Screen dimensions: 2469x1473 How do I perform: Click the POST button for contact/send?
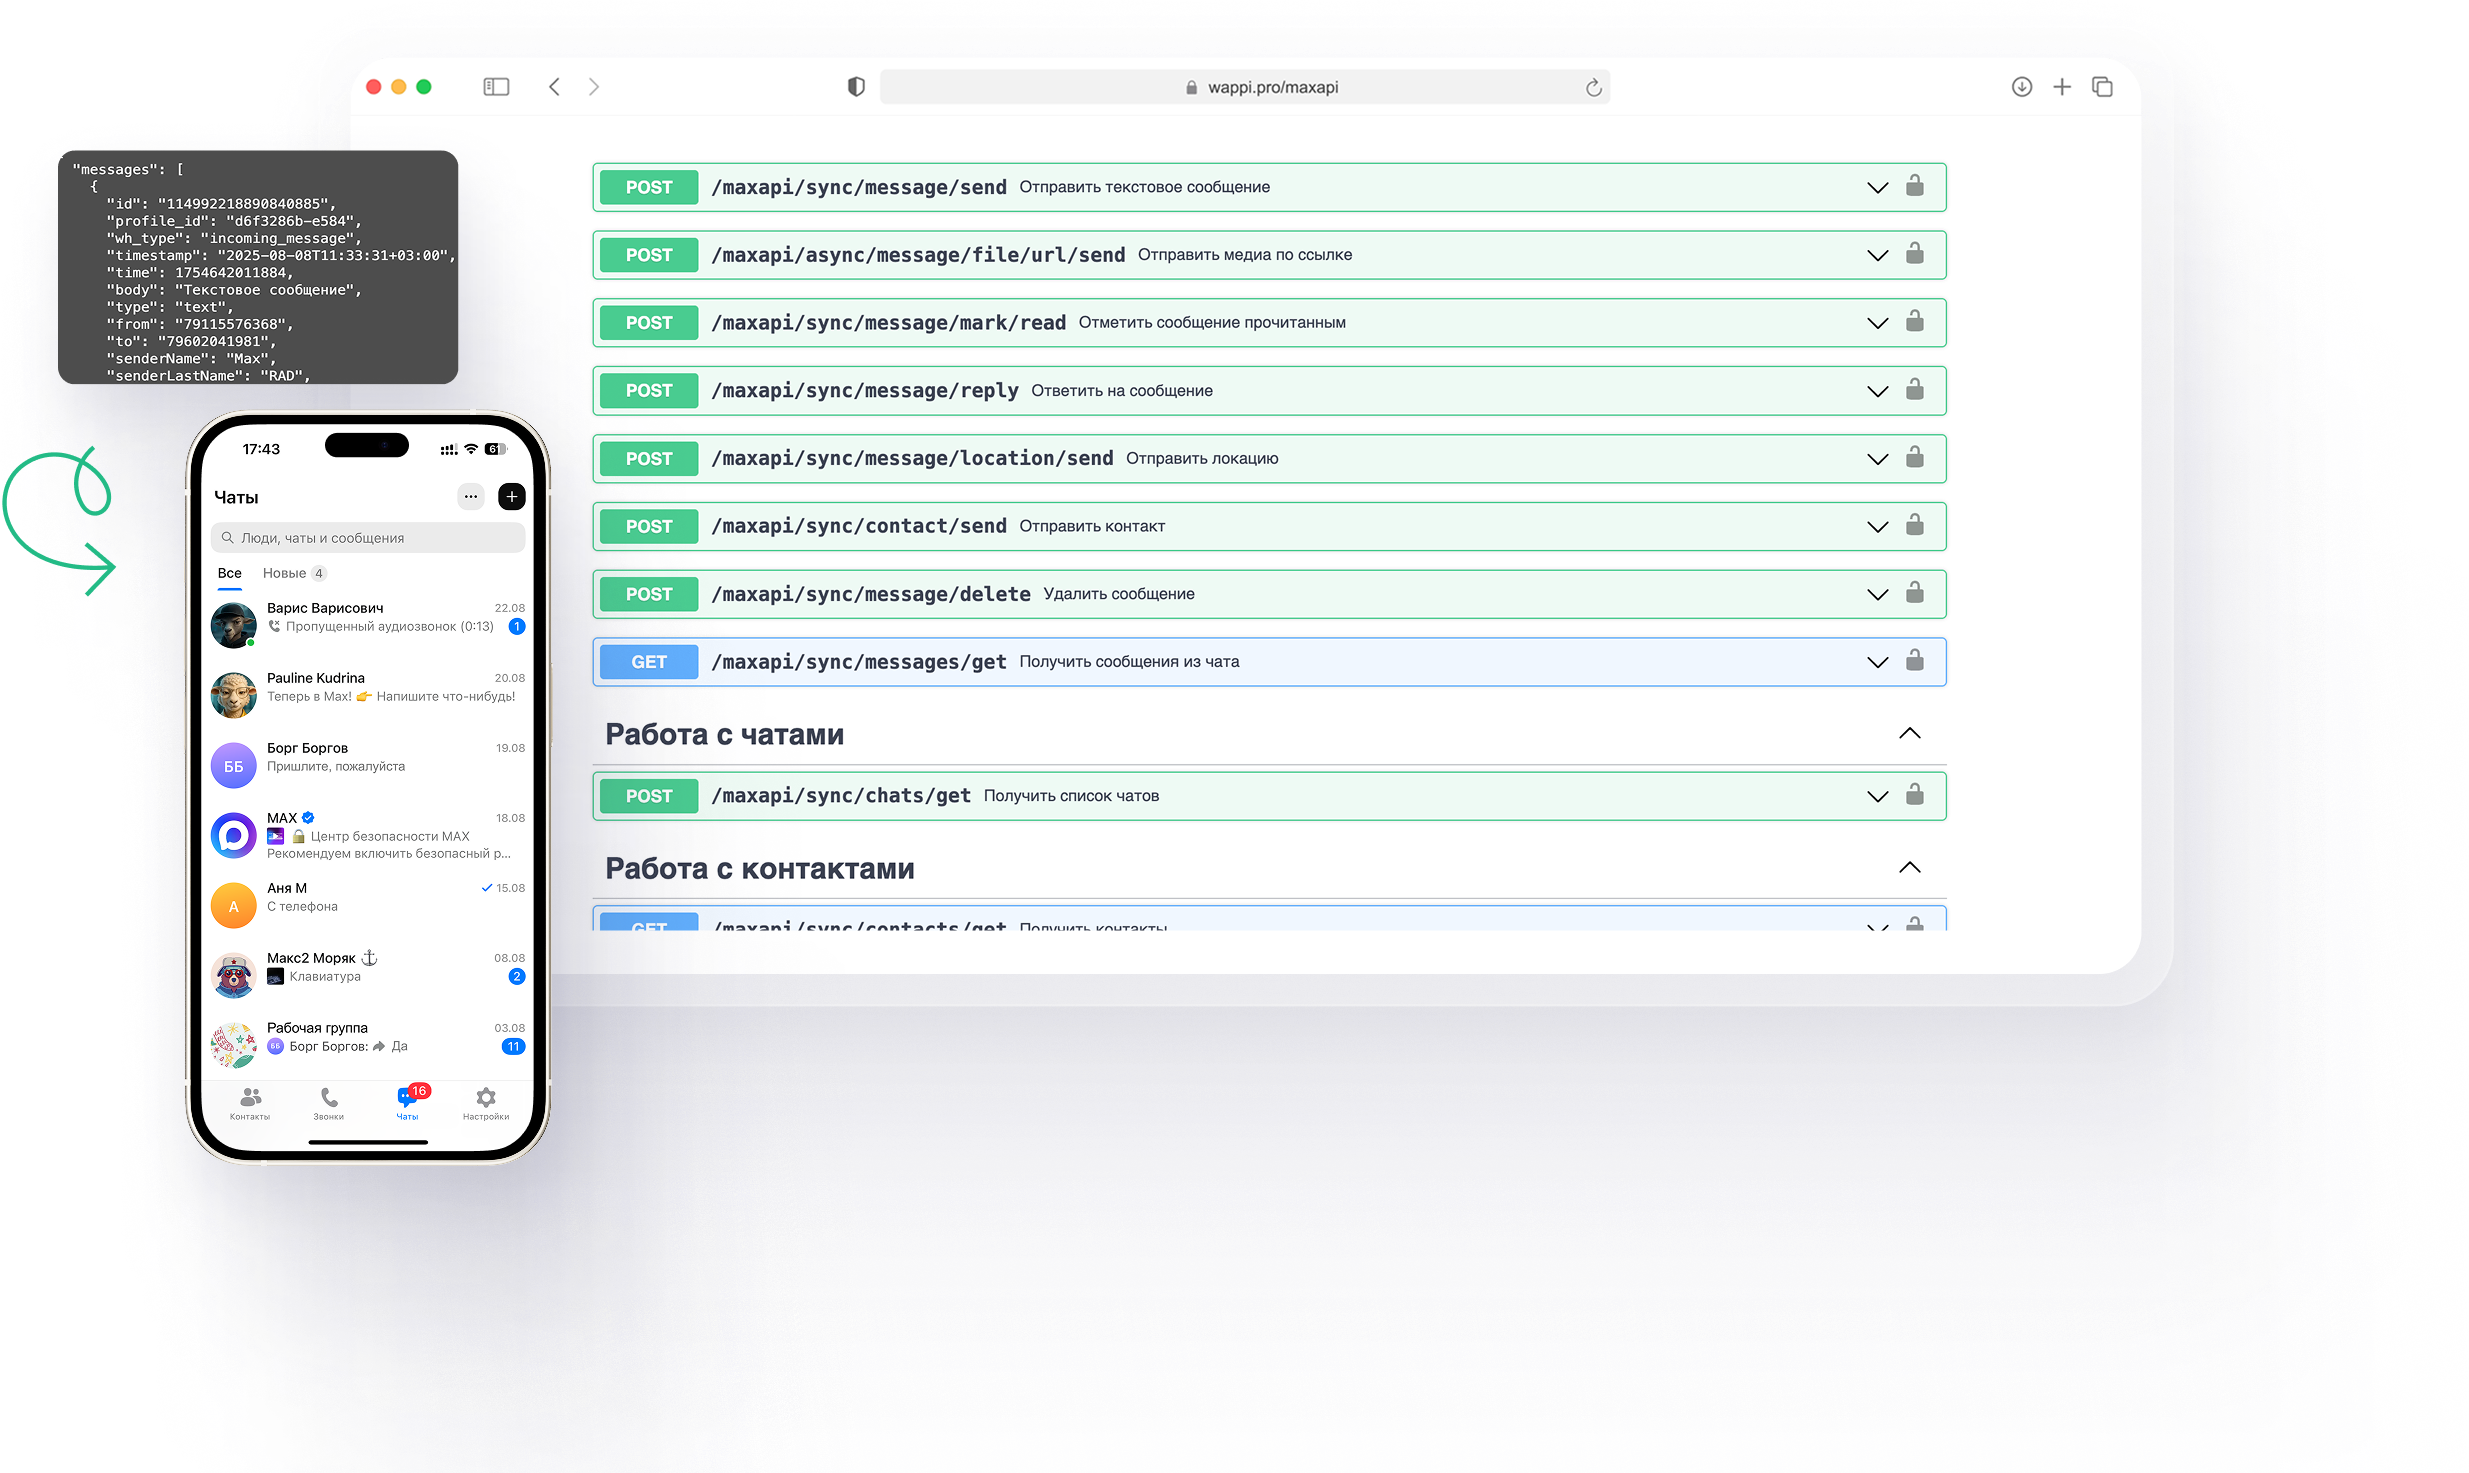click(649, 526)
